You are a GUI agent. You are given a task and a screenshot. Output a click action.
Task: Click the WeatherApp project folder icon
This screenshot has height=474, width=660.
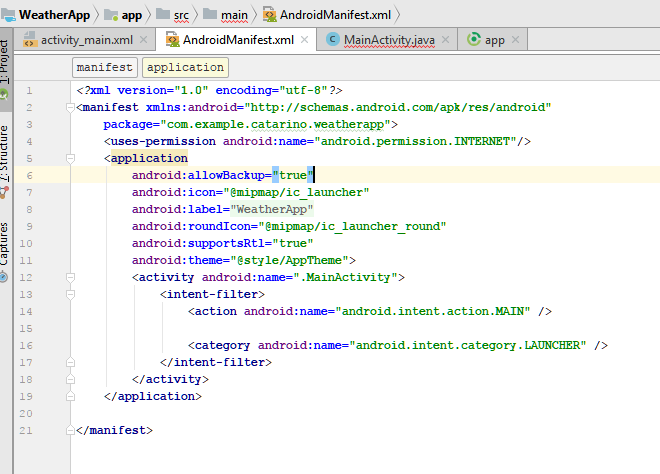[x=8, y=15]
